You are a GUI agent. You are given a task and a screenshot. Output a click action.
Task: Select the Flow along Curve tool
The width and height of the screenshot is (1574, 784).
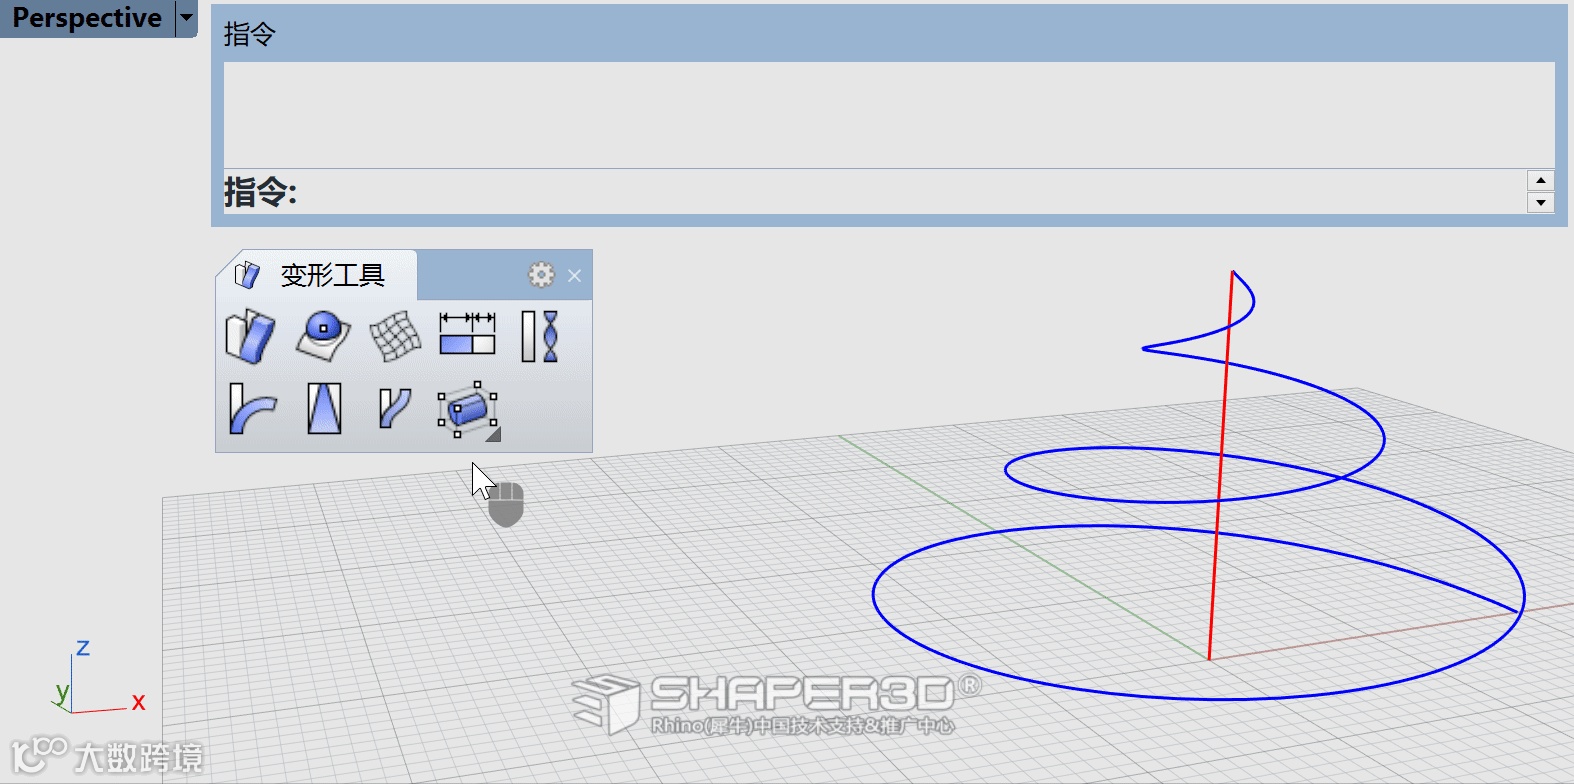(x=395, y=408)
